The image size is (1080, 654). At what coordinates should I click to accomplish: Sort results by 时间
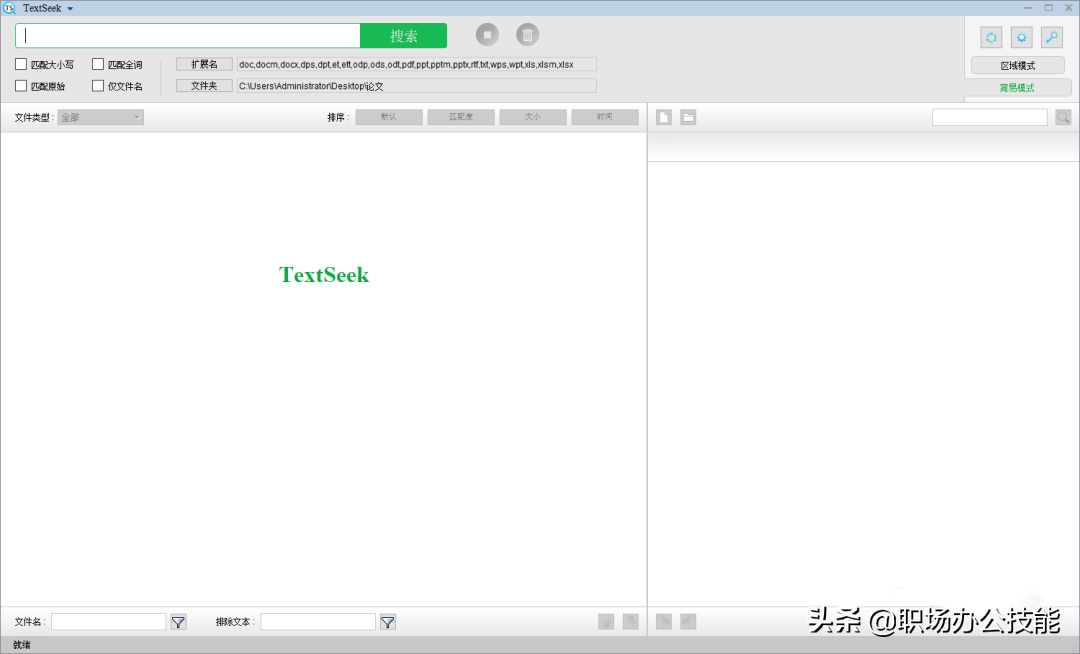[605, 117]
